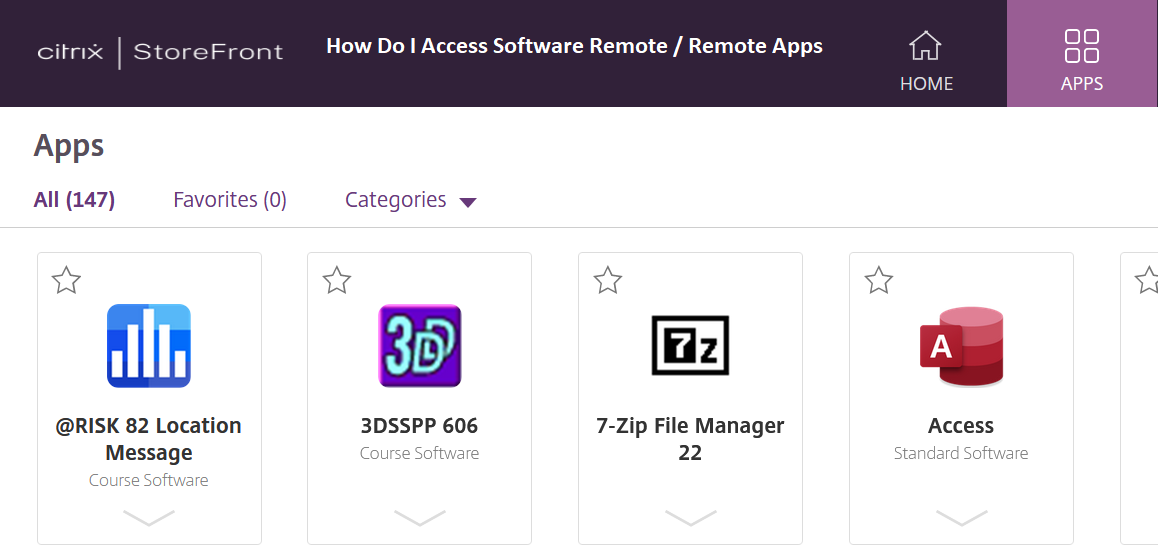Launch Access via its red database icon
Screen dimensions: 1158x555
(x=962, y=346)
